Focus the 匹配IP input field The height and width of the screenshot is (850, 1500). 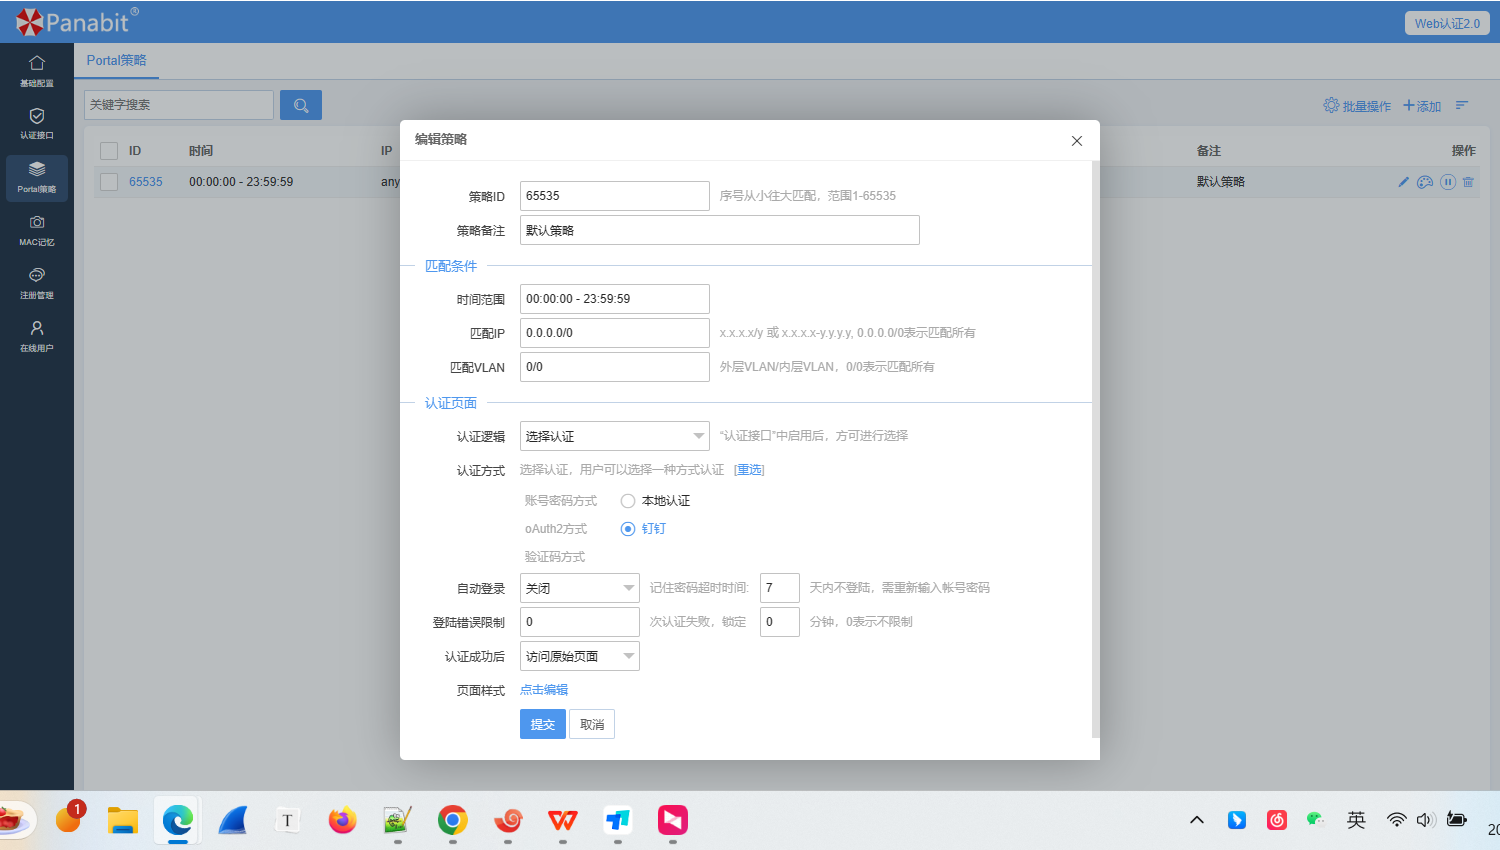(615, 333)
